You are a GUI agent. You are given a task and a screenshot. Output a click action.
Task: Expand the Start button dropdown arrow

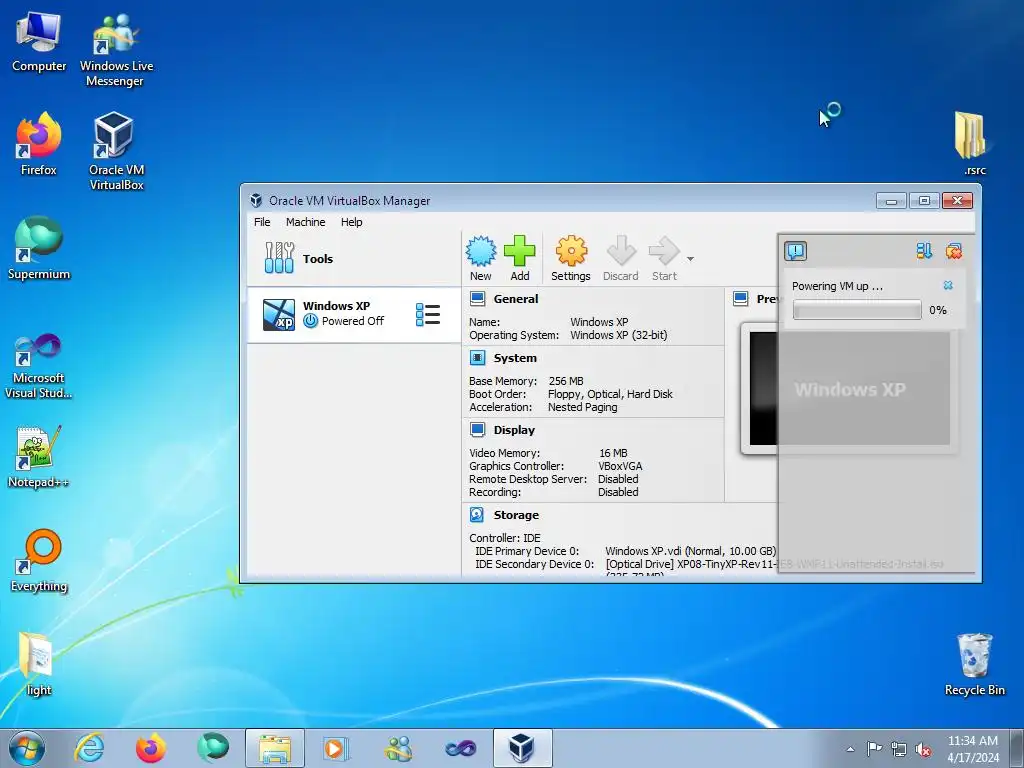[x=690, y=259]
